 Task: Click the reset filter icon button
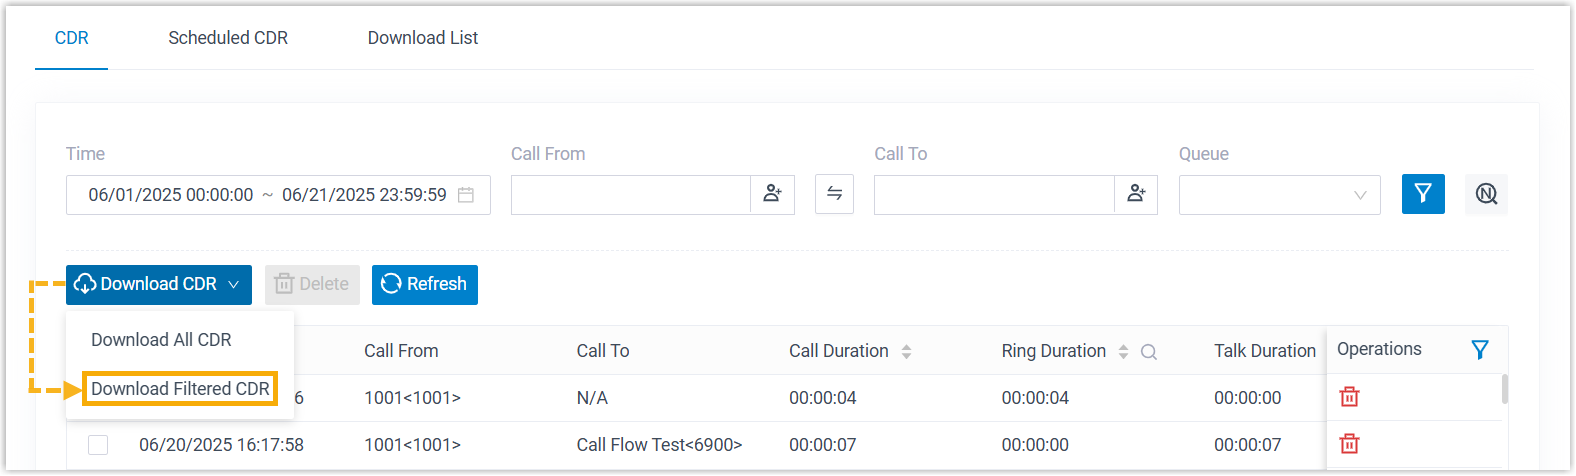click(x=1486, y=194)
